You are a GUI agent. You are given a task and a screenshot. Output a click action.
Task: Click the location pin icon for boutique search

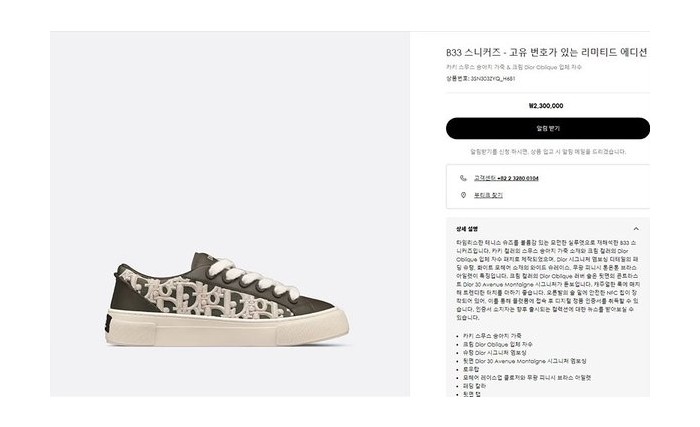tap(463, 195)
